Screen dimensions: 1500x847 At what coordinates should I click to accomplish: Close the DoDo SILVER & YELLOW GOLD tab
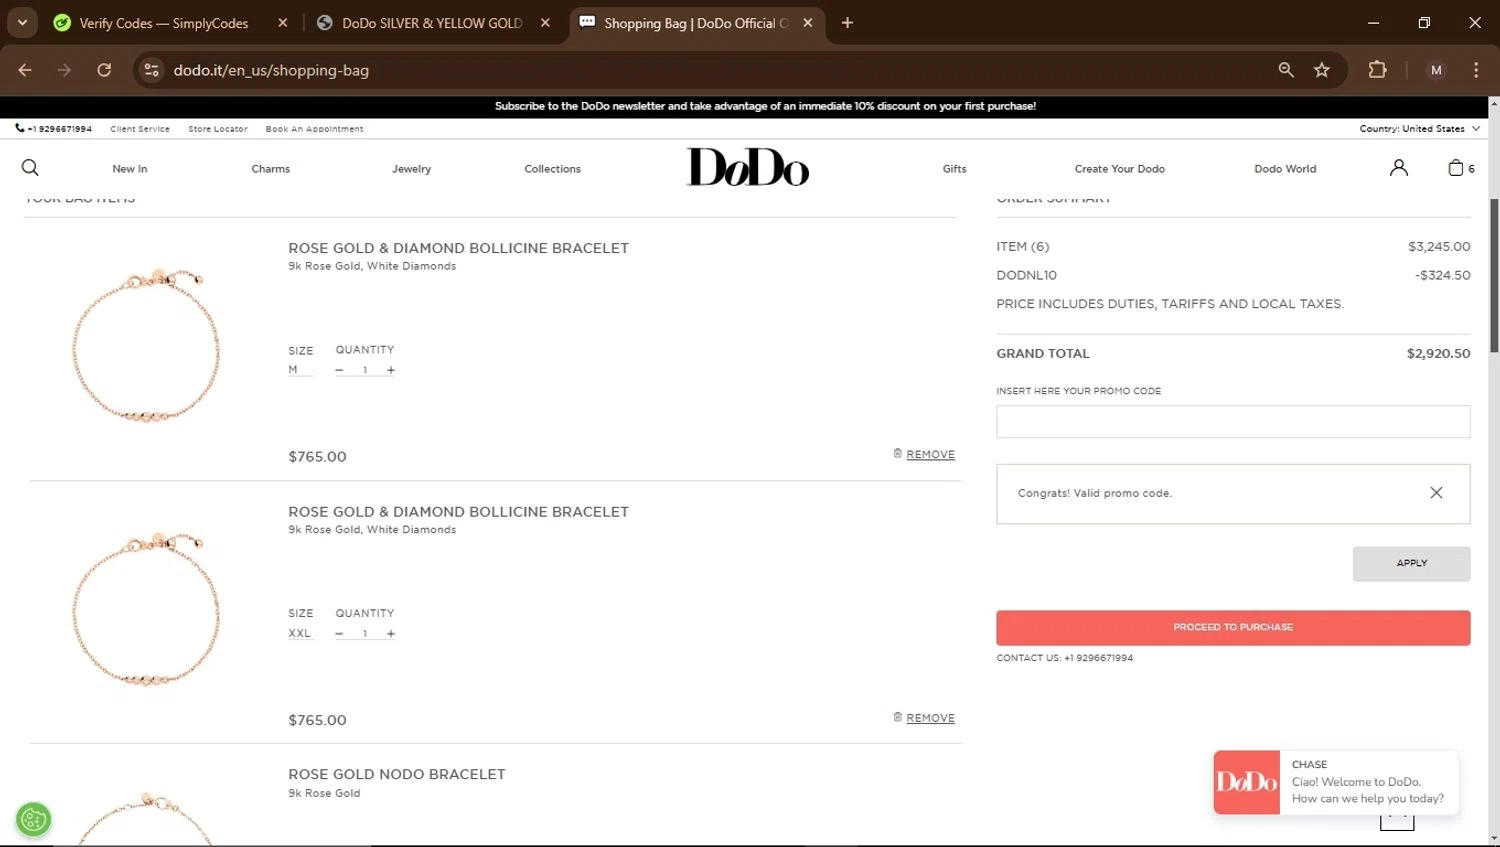click(x=545, y=22)
